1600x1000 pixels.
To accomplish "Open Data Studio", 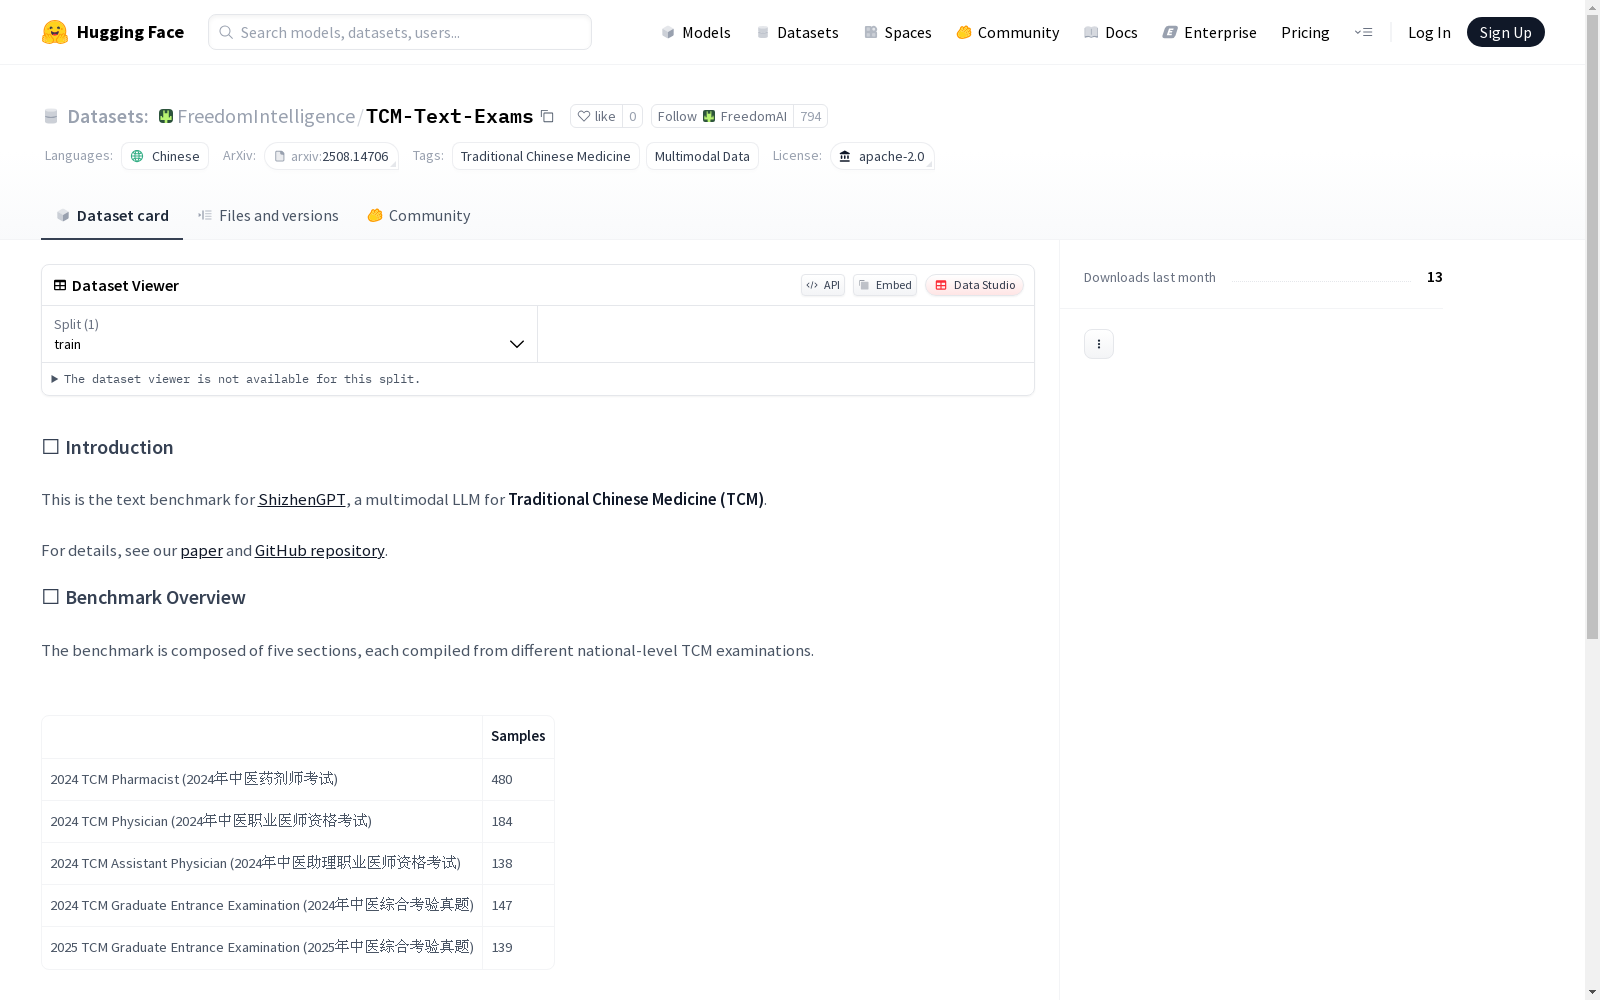I will (974, 285).
